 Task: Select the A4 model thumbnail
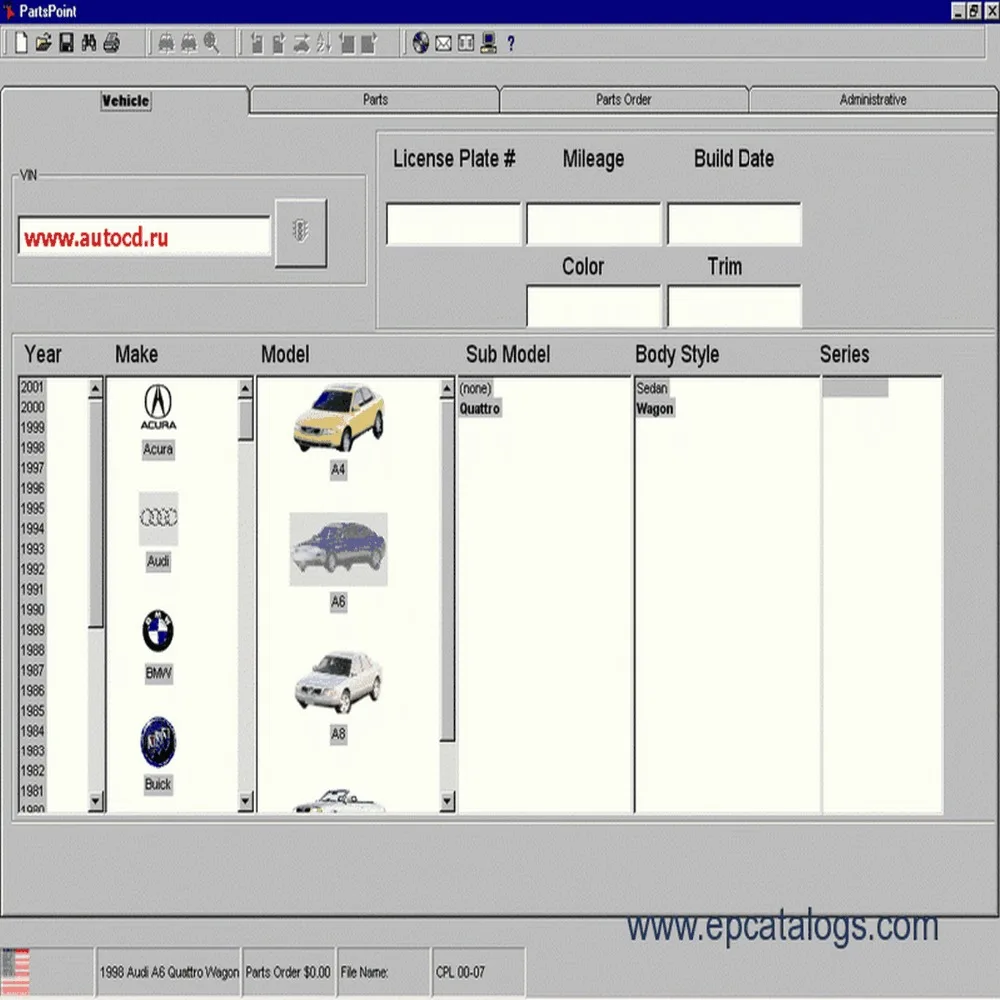(x=339, y=418)
